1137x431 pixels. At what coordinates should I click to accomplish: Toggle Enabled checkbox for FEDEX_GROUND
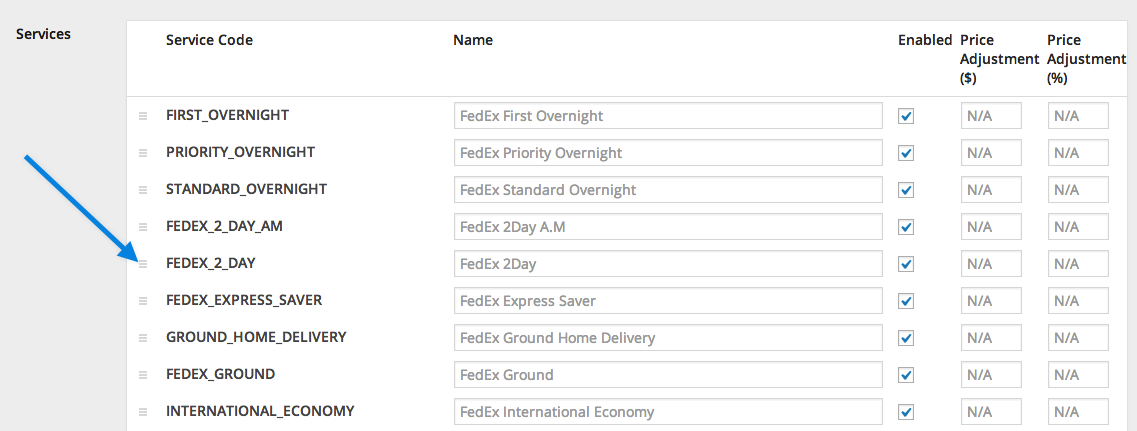pyautogui.click(x=906, y=375)
